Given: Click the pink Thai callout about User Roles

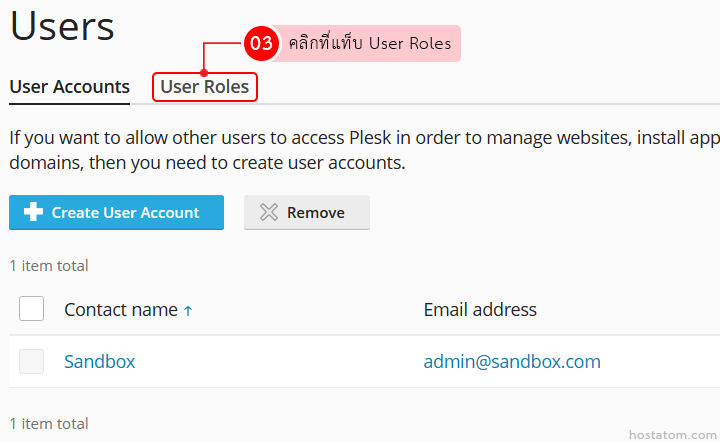Looking at the screenshot, I should click(369, 44).
